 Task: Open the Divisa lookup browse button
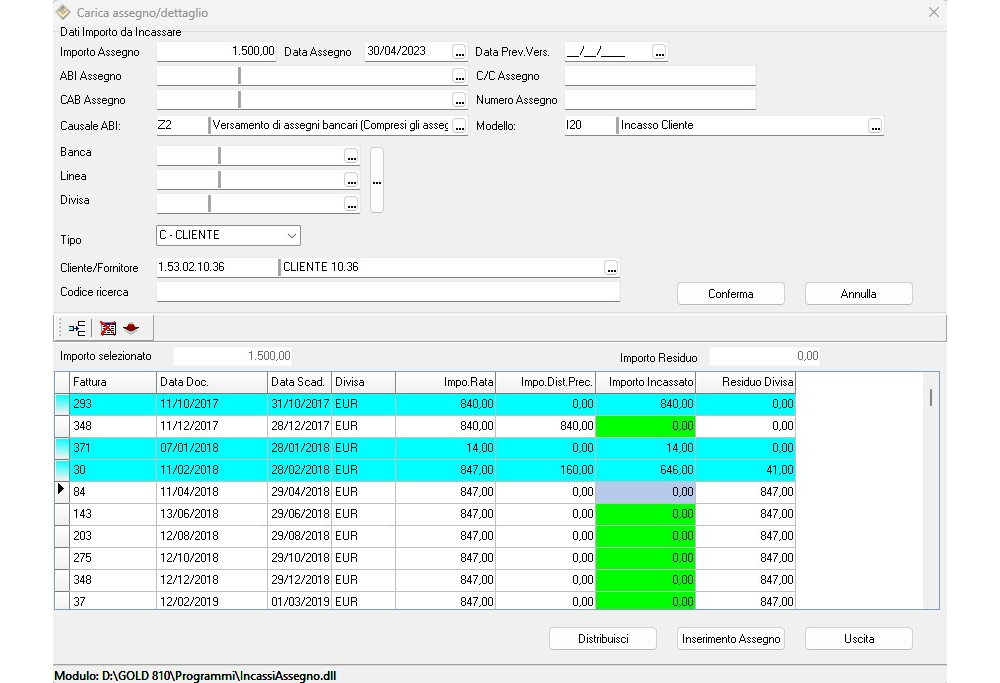click(352, 204)
